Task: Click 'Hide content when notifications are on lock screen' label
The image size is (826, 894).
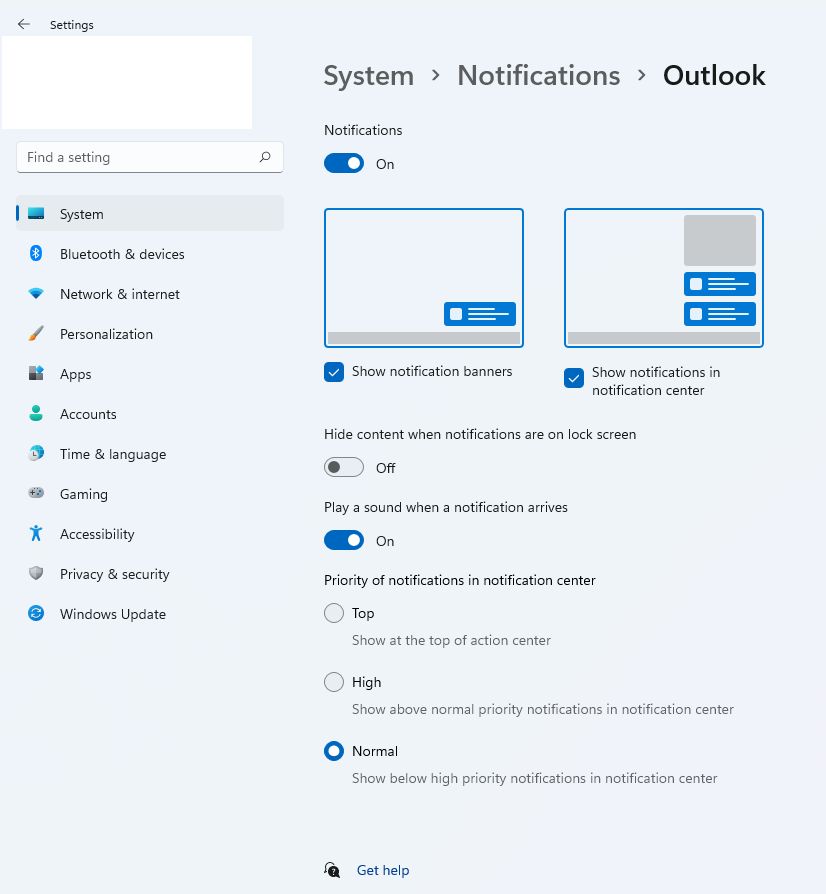Action: pyautogui.click(x=480, y=434)
